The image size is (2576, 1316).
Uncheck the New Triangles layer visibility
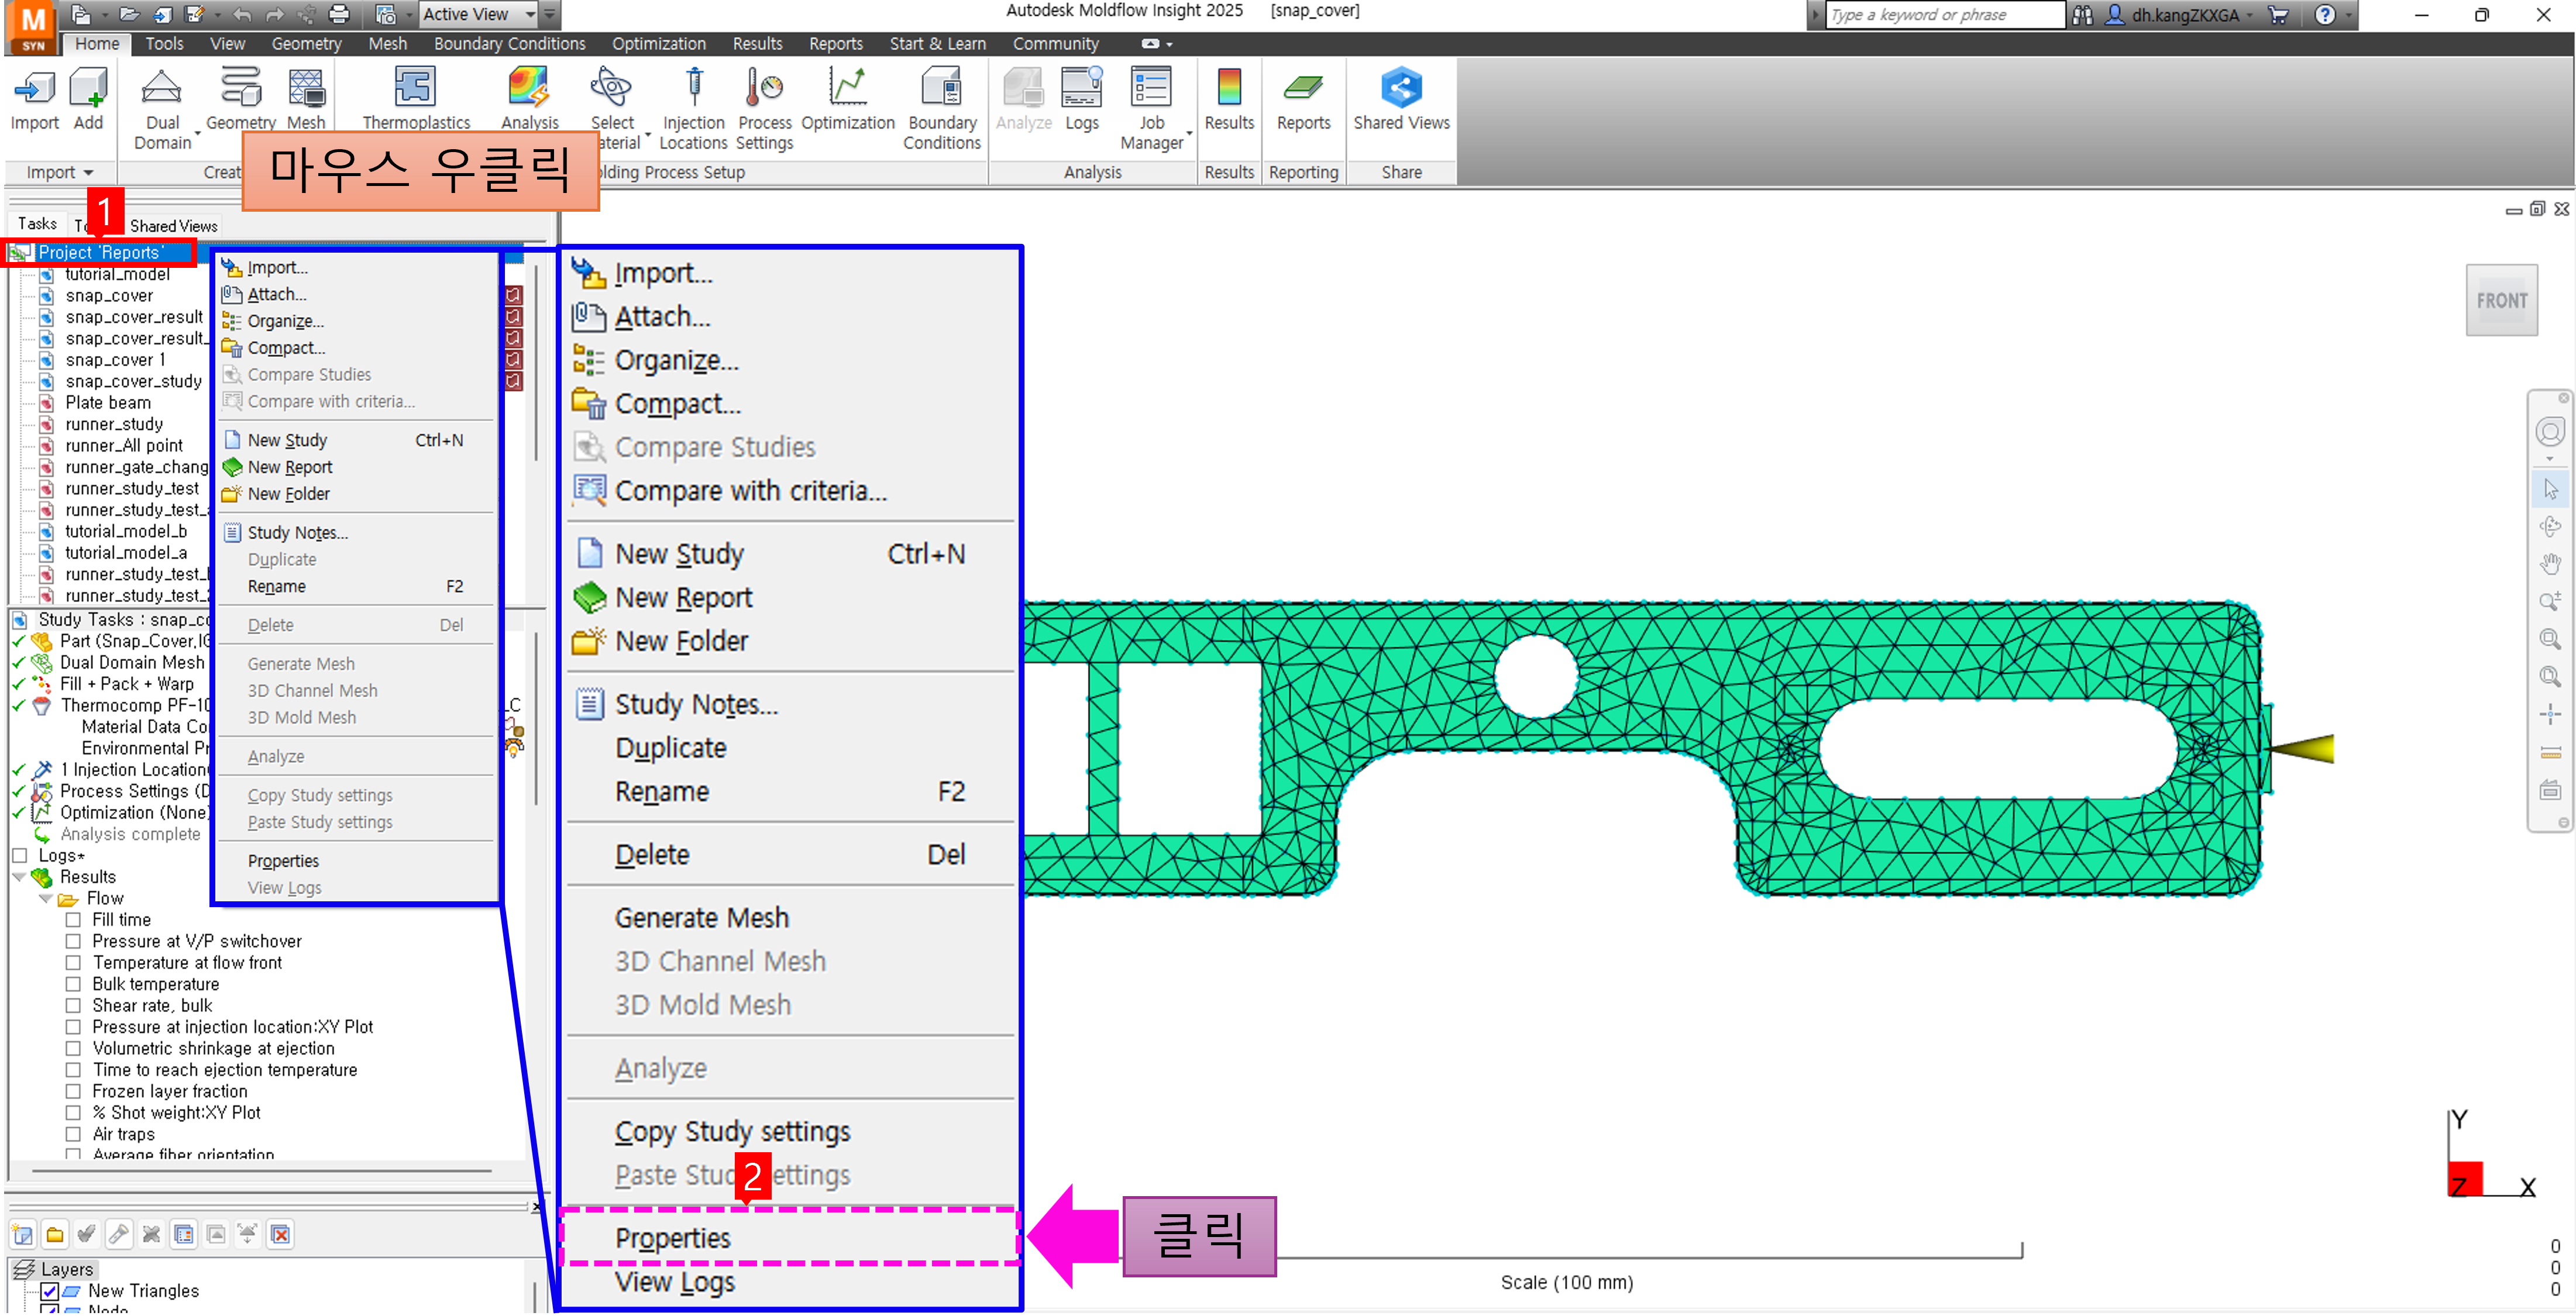[x=49, y=1292]
